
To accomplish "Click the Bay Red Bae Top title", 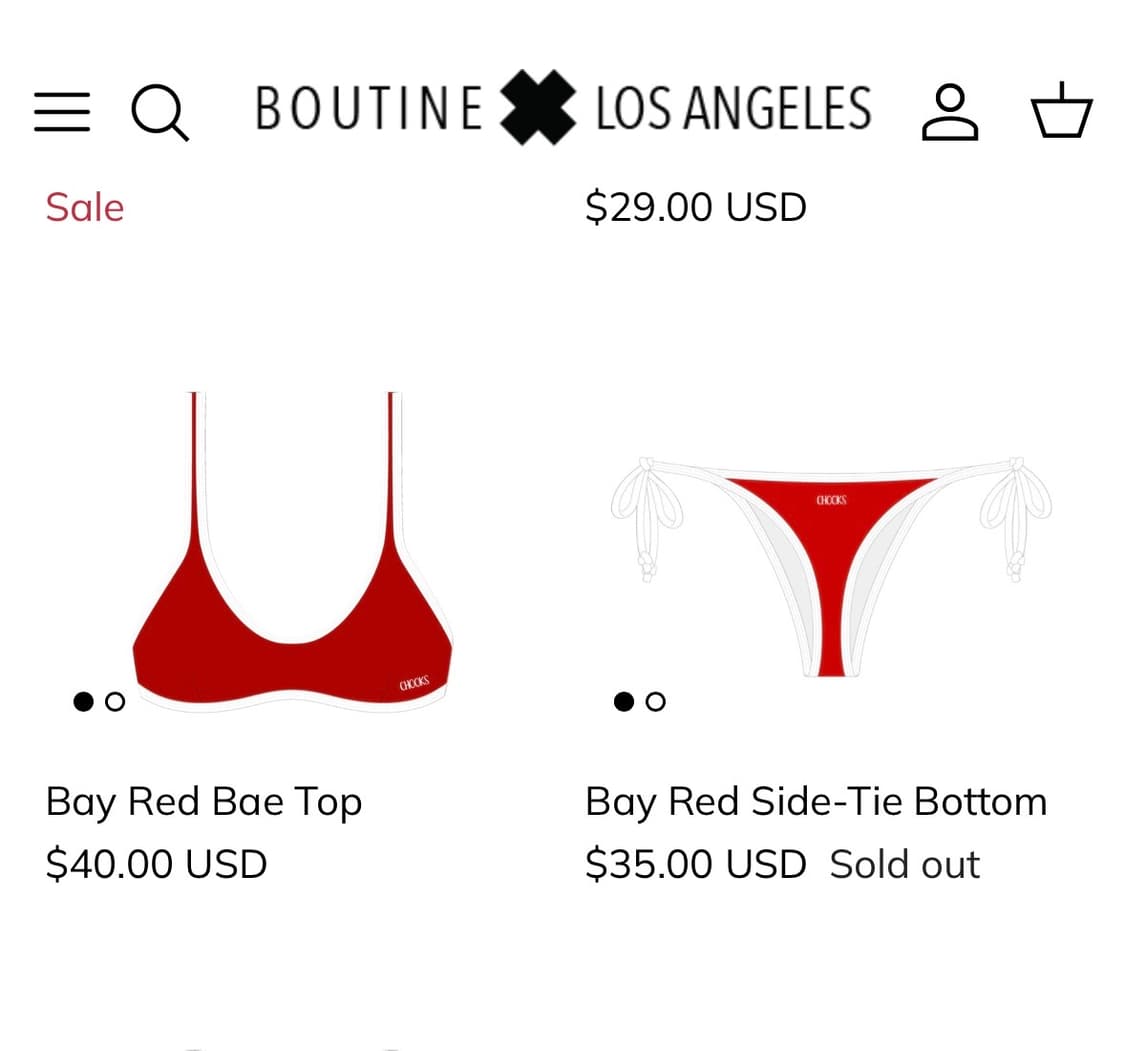I will click(204, 802).
